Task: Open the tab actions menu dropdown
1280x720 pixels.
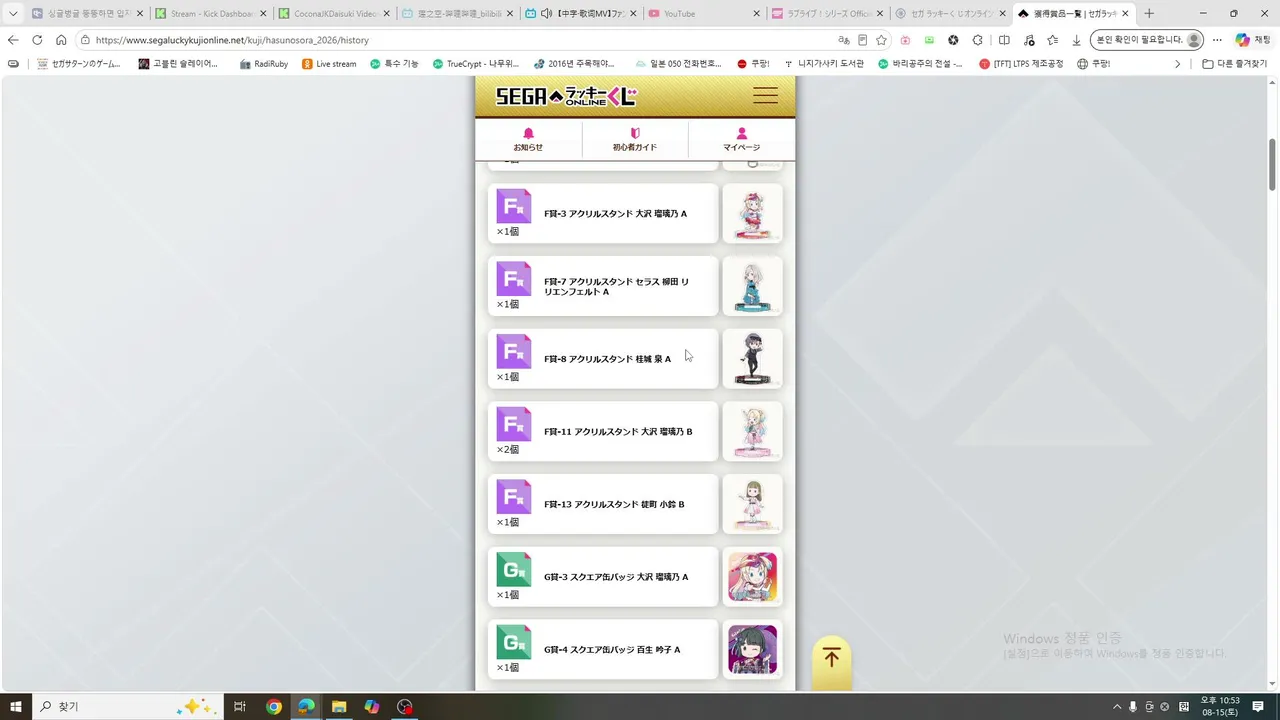Action: pyautogui.click(x=13, y=14)
